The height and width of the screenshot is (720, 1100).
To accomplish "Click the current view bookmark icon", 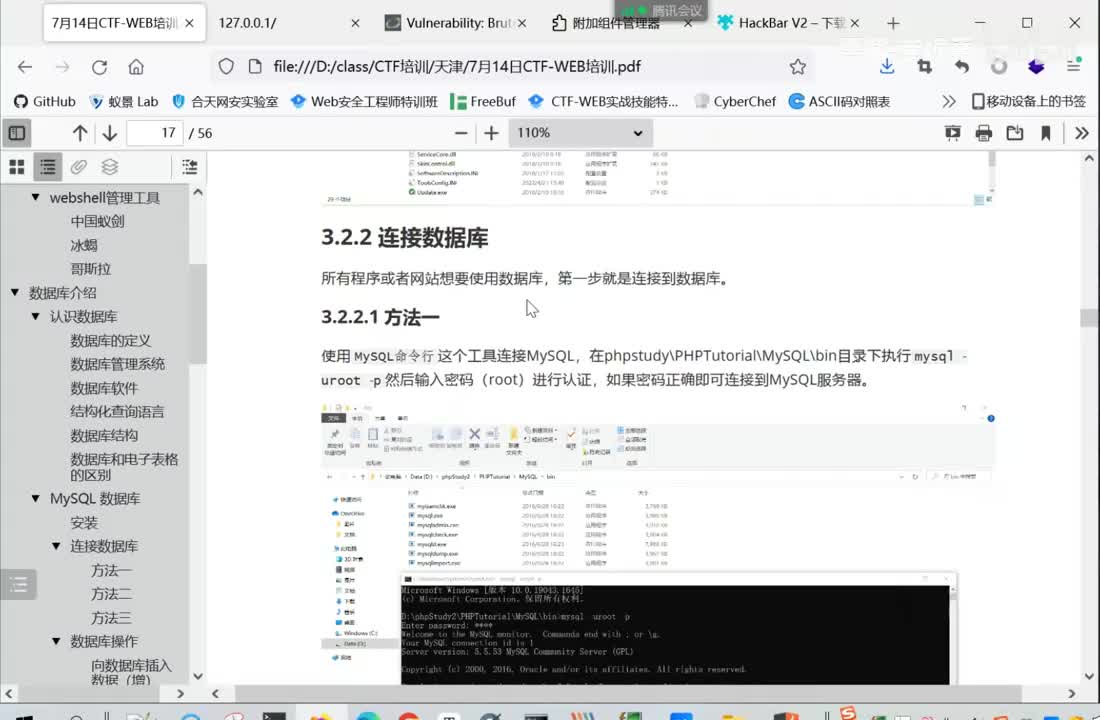I will pos(1045,133).
